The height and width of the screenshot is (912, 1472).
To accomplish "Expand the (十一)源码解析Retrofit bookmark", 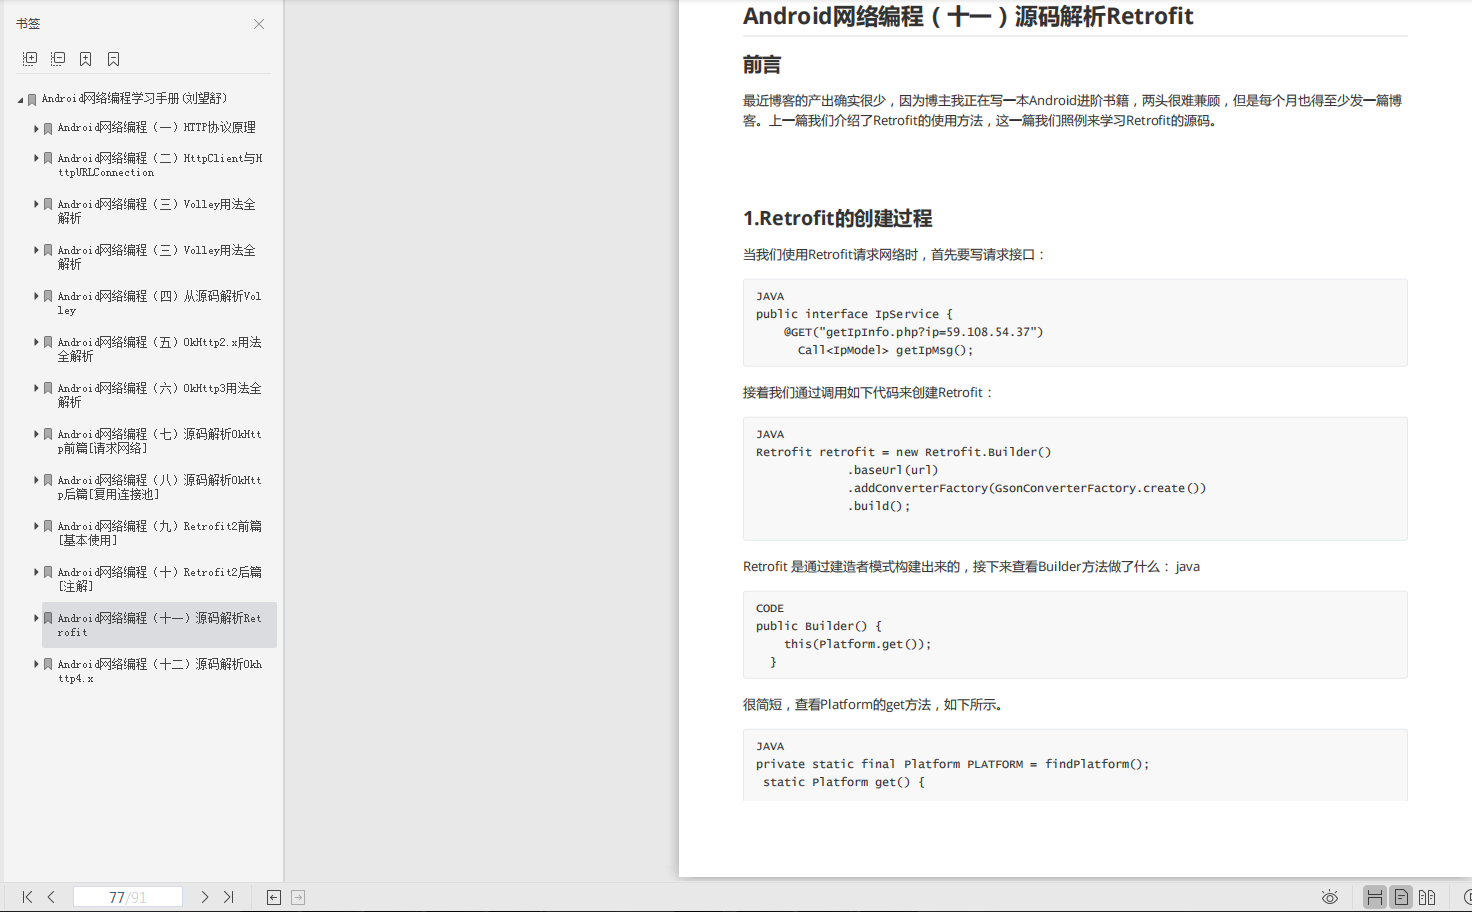I will 36,618.
